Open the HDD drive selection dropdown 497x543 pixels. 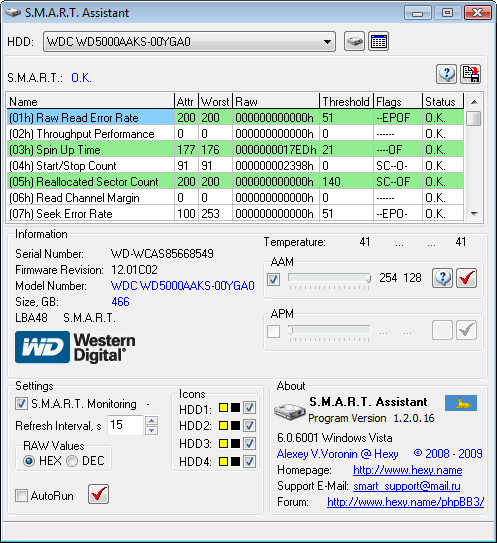pyautogui.click(x=189, y=42)
